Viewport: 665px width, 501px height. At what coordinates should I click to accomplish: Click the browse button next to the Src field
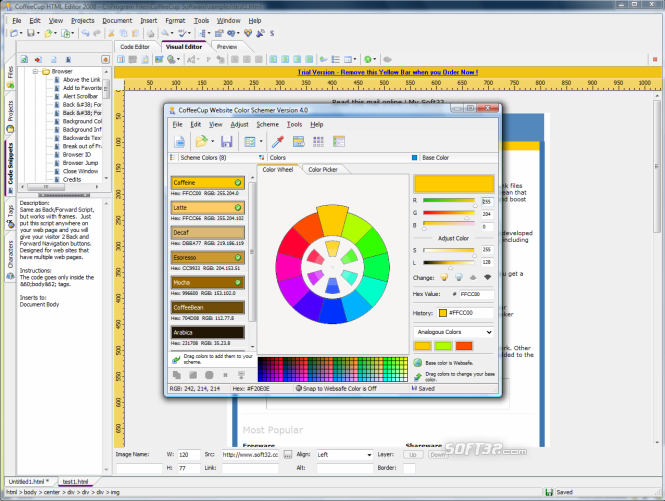tap(288, 455)
